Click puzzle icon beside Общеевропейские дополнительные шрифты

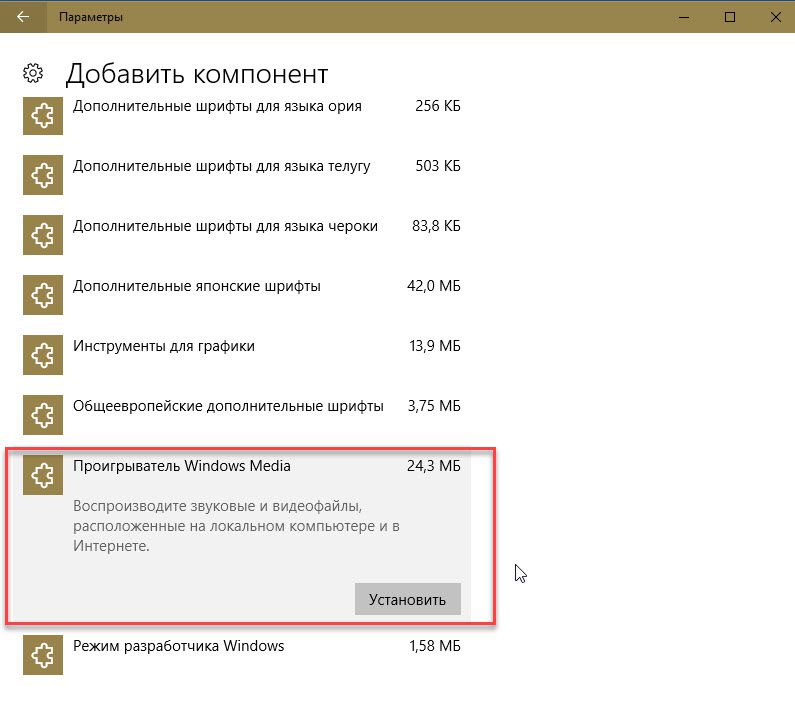coord(42,415)
